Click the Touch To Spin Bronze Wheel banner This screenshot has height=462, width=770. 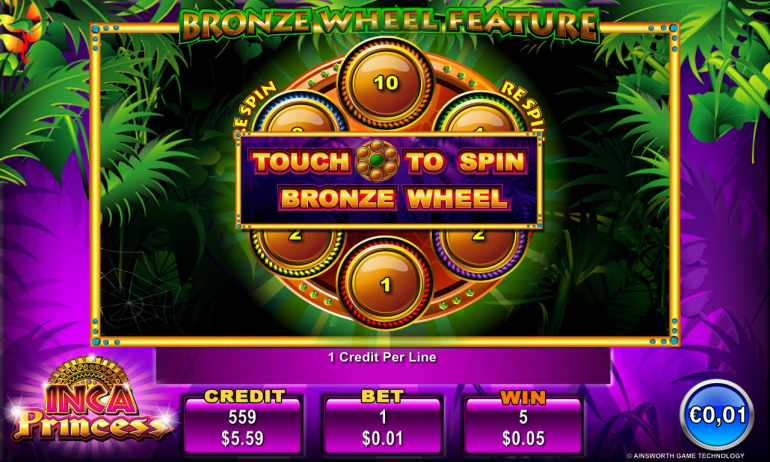[390, 180]
